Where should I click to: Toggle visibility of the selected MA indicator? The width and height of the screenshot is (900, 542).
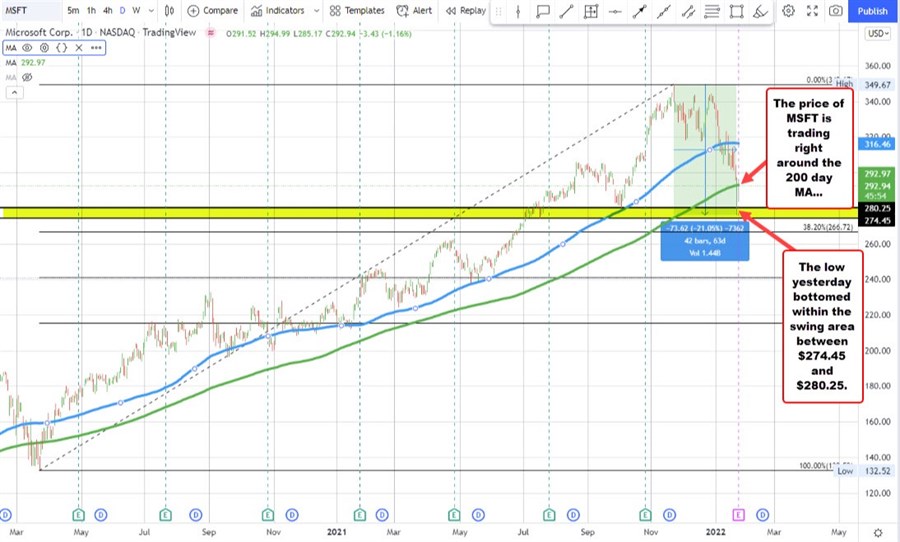pos(26,47)
